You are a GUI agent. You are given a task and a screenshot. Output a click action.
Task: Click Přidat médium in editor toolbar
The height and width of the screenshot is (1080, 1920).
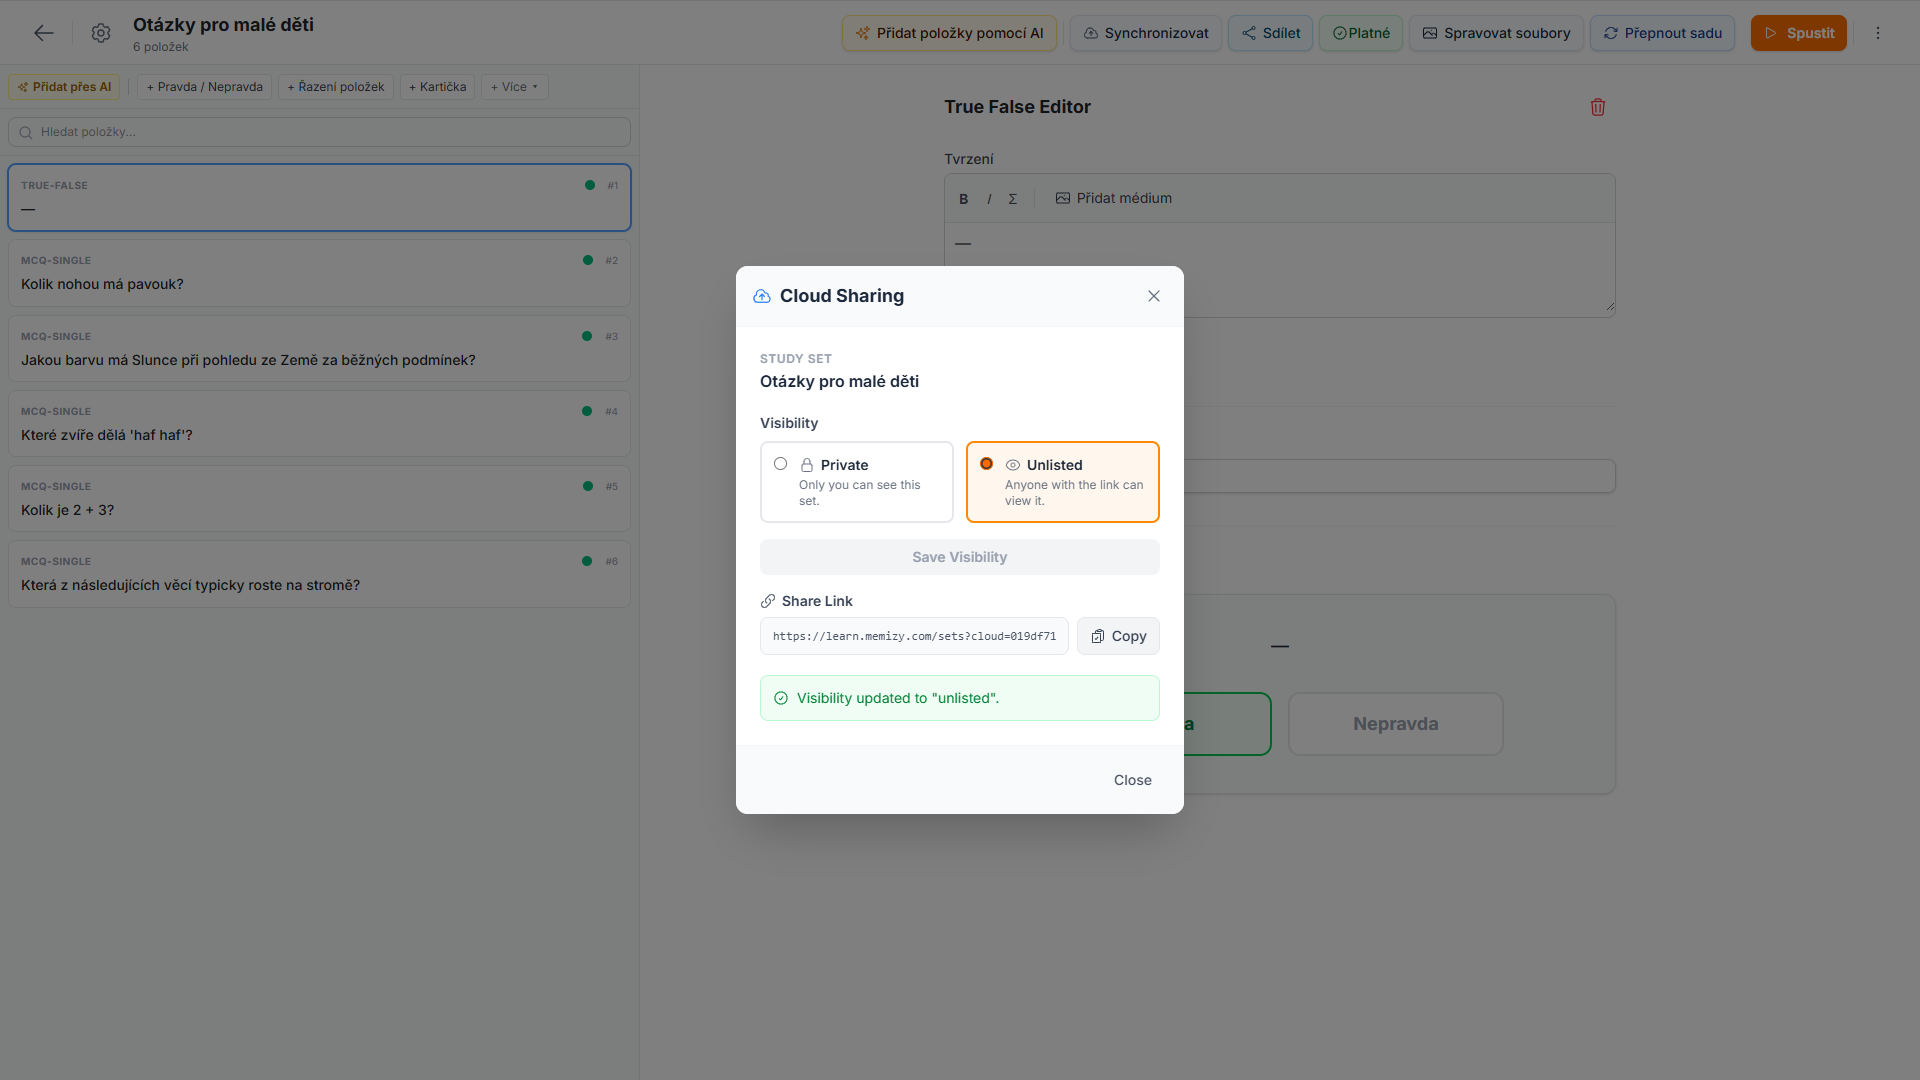pos(1114,198)
